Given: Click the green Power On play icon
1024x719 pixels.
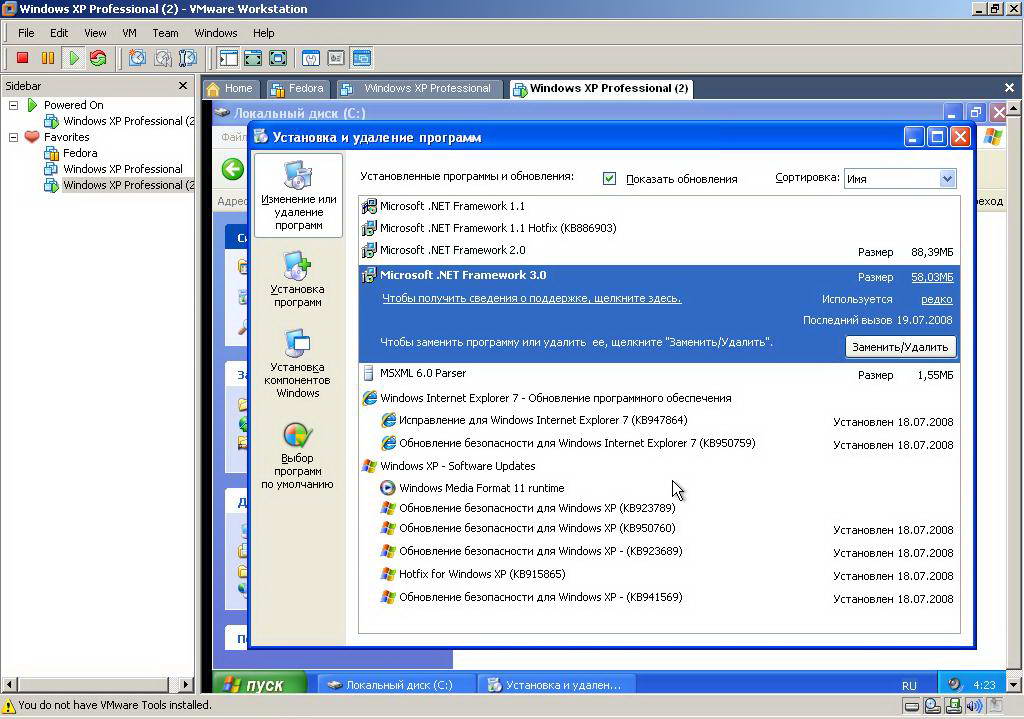Looking at the screenshot, I should click(73, 59).
